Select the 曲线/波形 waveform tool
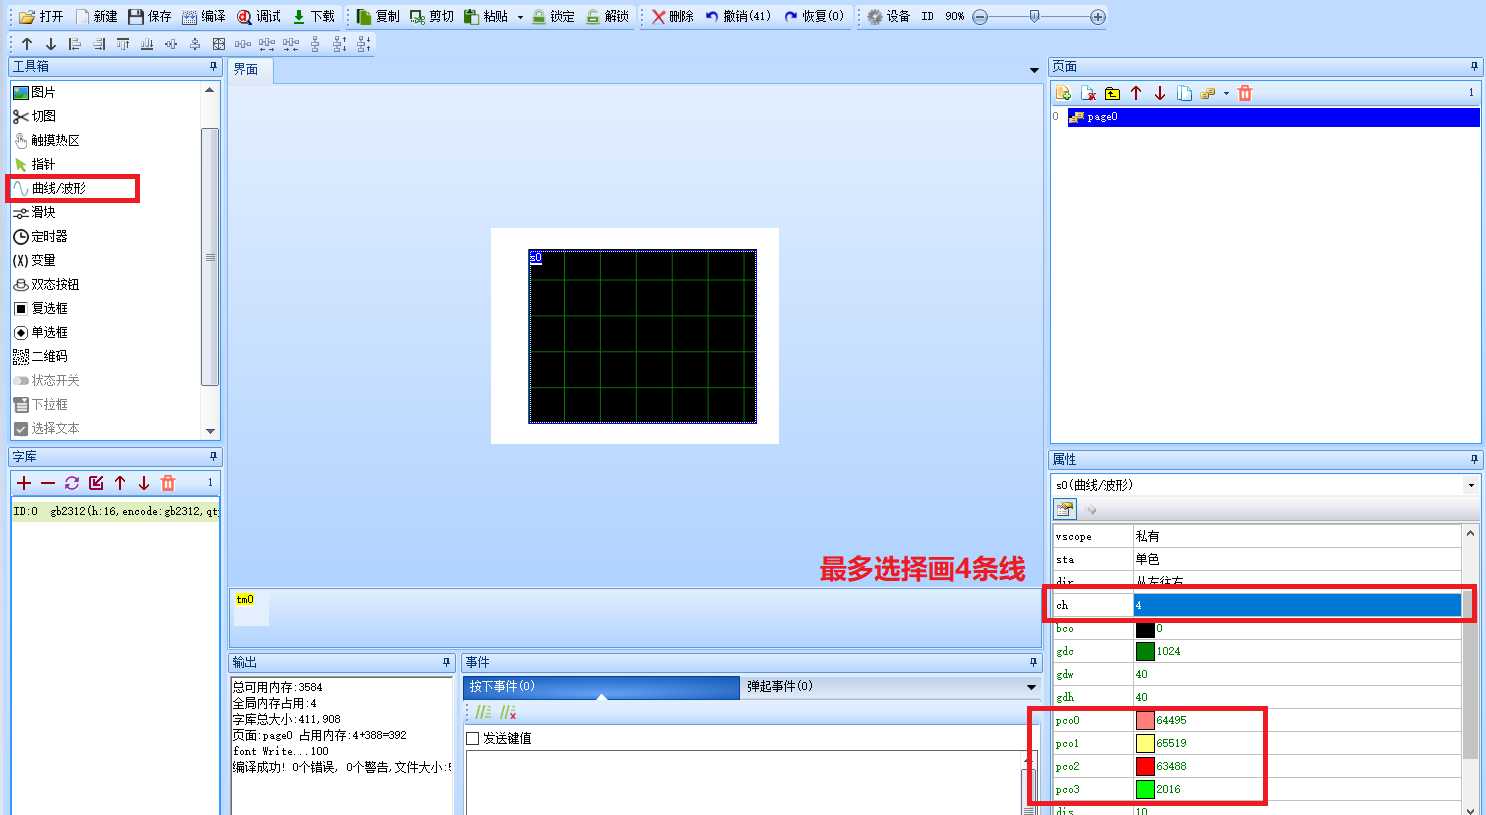 (x=50, y=188)
